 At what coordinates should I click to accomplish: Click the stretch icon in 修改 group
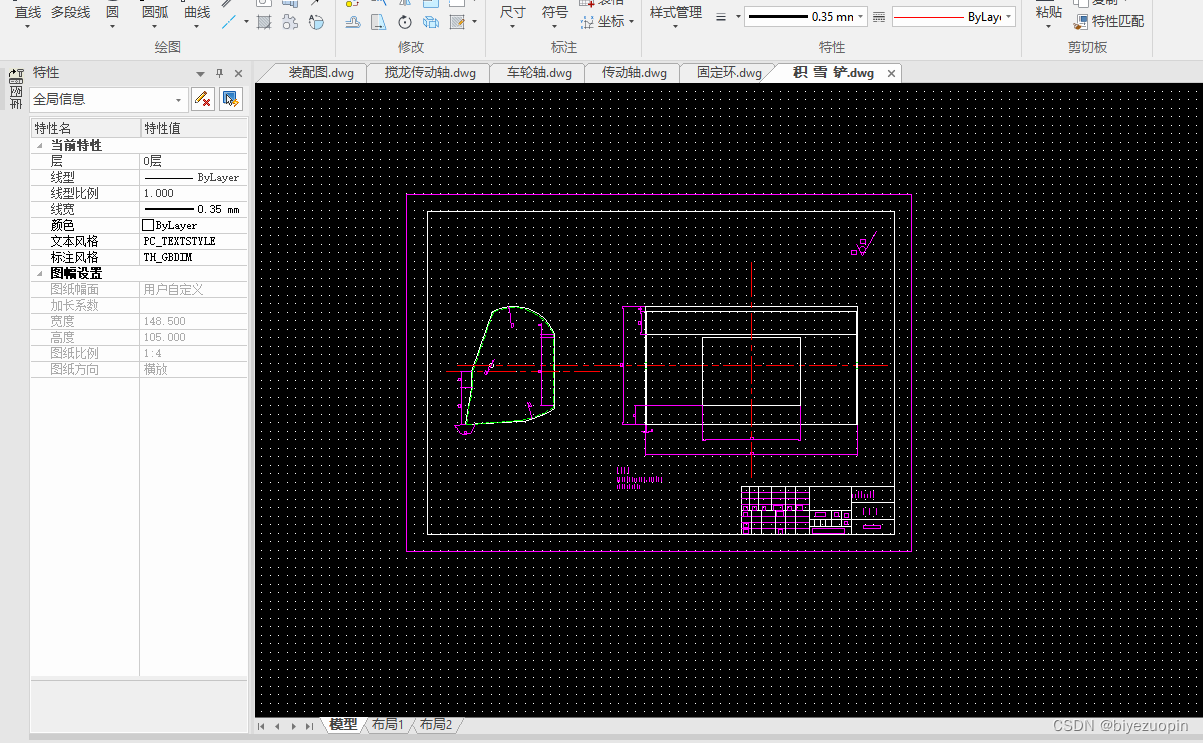click(x=354, y=21)
